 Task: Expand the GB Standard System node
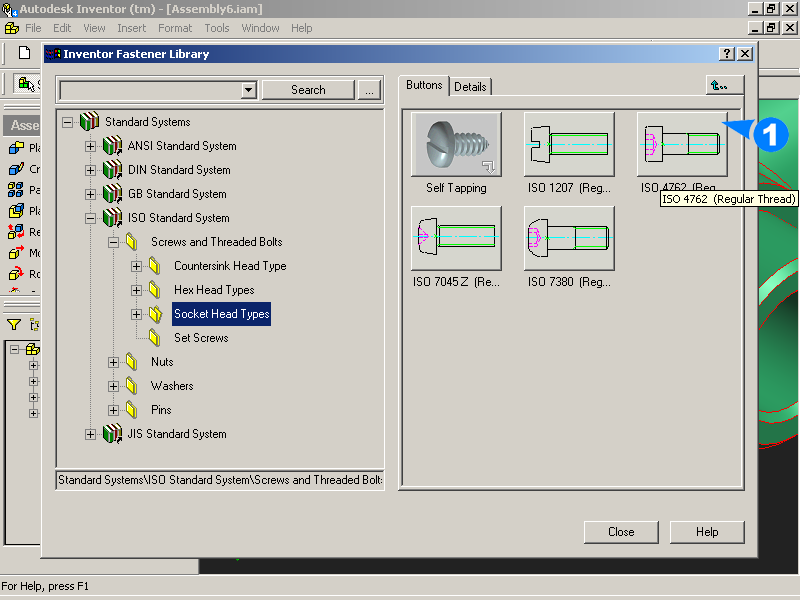click(90, 194)
